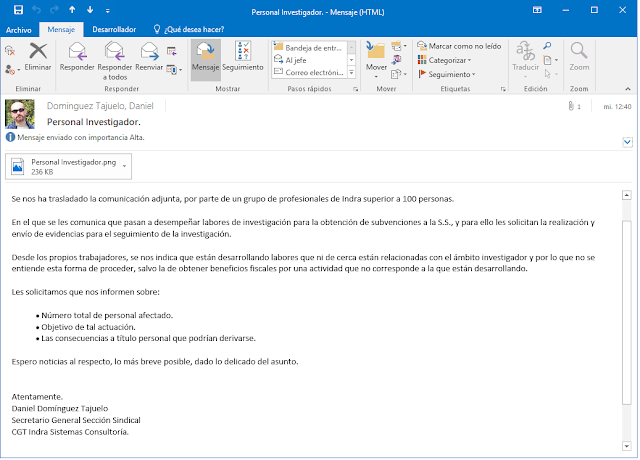Click sender name Dominguez Tajuelo, Daniel
The height and width of the screenshot is (460, 640).
100,106
